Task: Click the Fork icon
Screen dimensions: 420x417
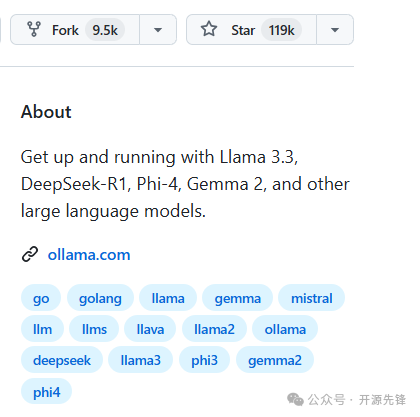Action: click(34, 29)
